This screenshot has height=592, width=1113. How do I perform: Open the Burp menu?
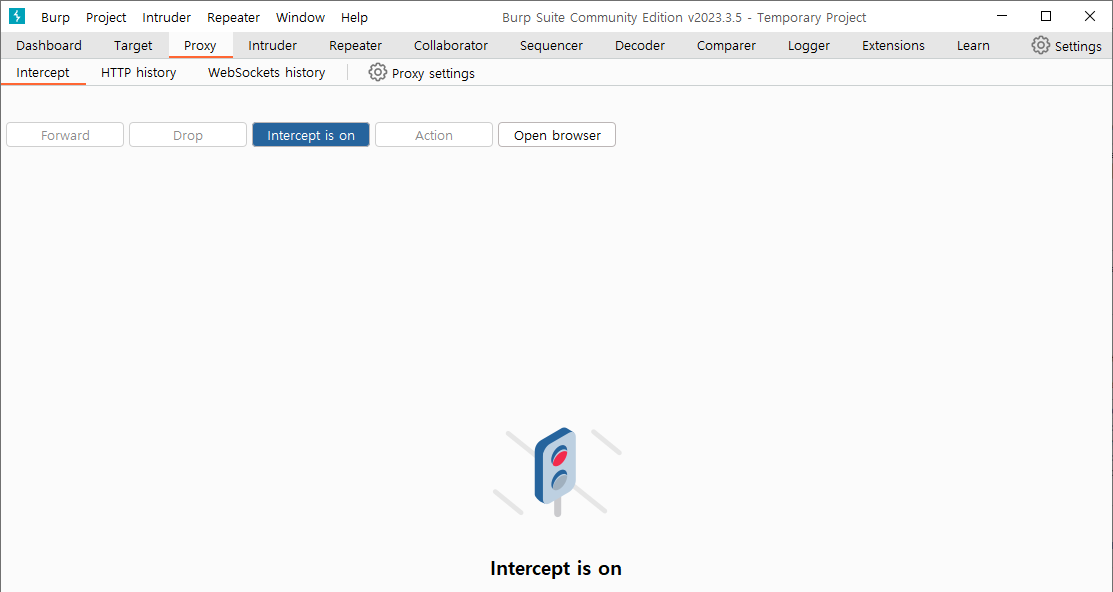[55, 18]
